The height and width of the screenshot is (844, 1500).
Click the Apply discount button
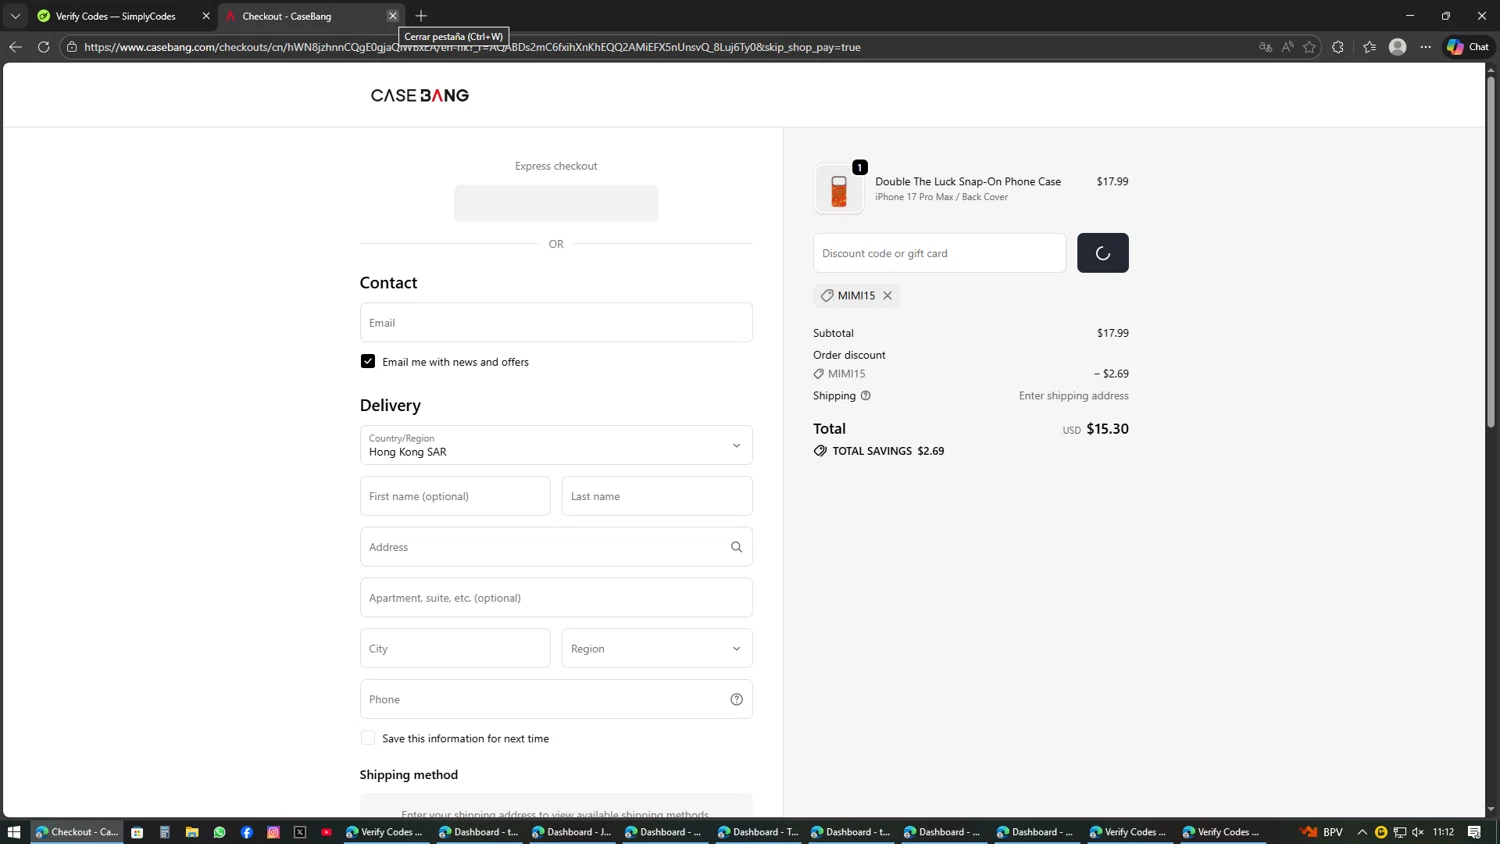(x=1103, y=253)
